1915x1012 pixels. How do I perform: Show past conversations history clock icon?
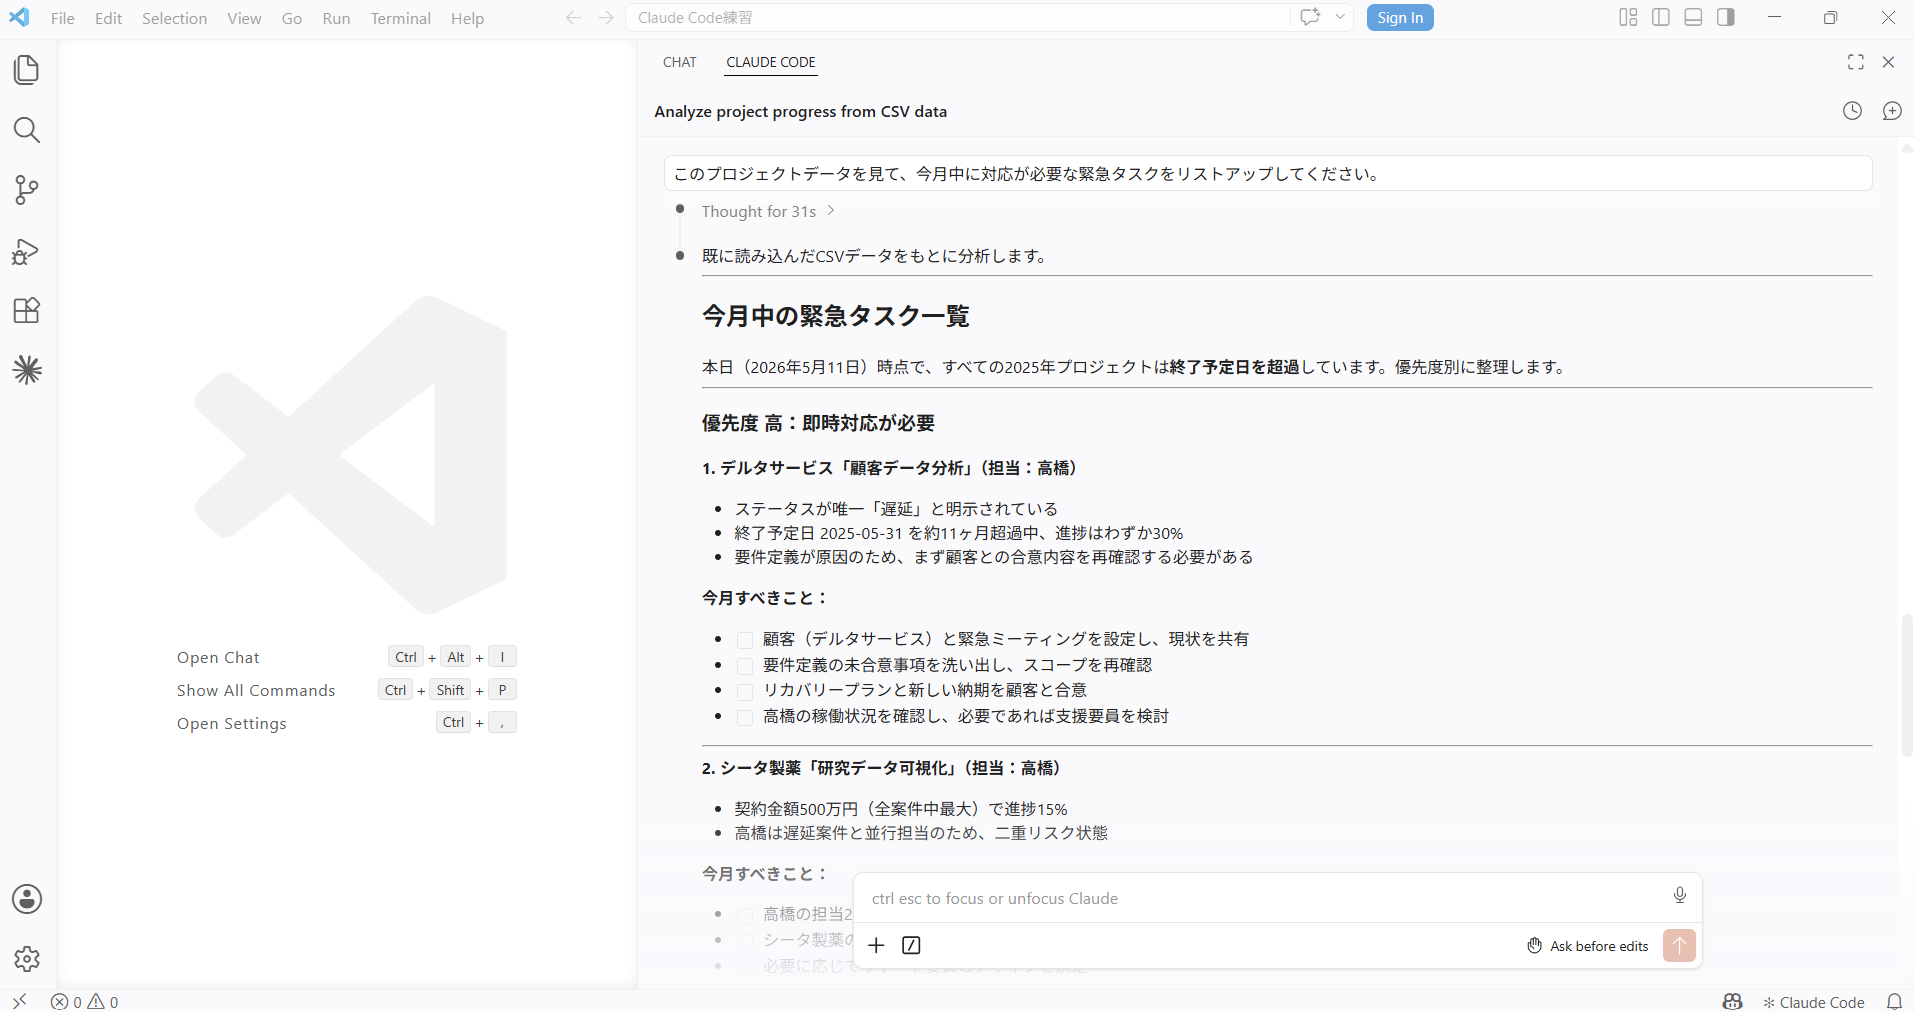1852,111
